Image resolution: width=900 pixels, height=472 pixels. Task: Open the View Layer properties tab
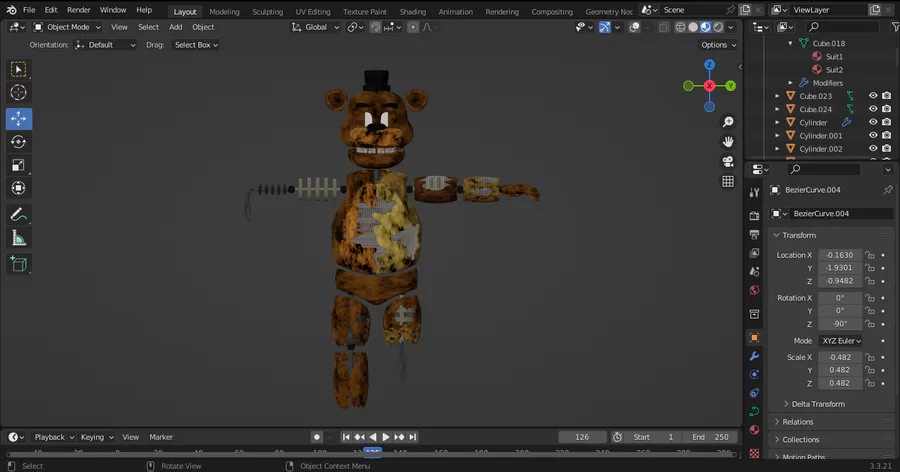(x=754, y=253)
